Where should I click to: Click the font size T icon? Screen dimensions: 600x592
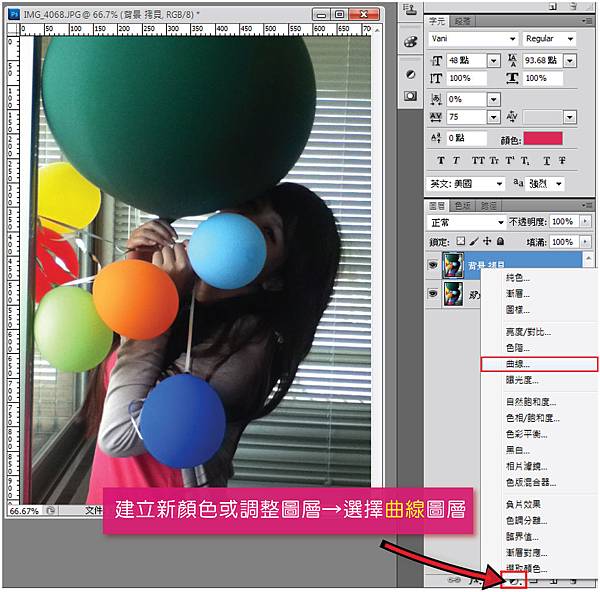(437, 60)
